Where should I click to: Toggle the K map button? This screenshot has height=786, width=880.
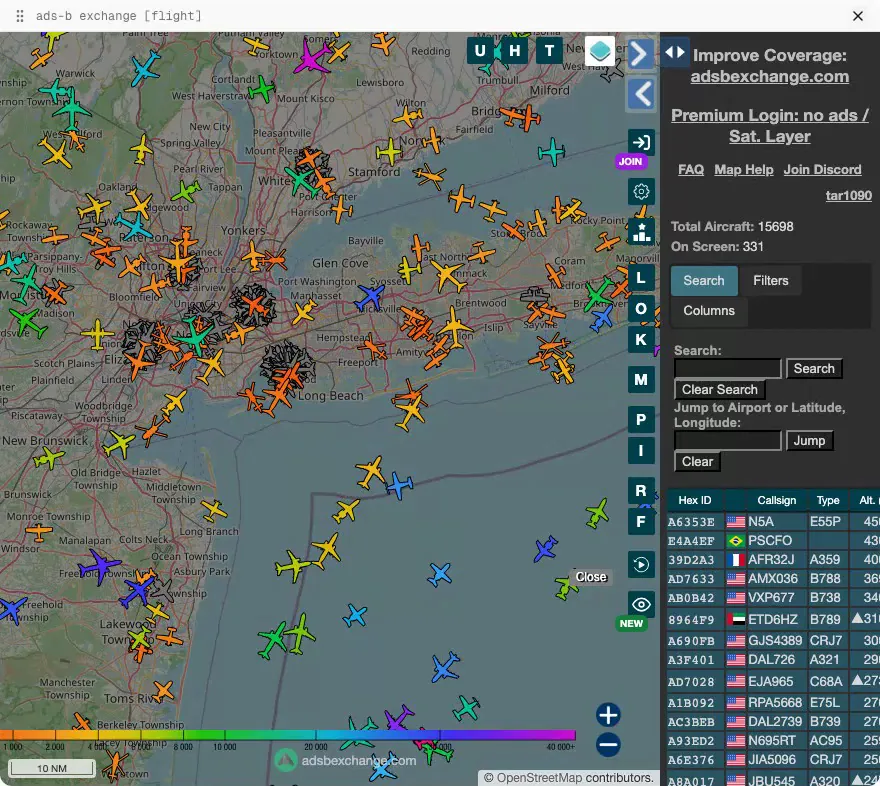pos(641,339)
